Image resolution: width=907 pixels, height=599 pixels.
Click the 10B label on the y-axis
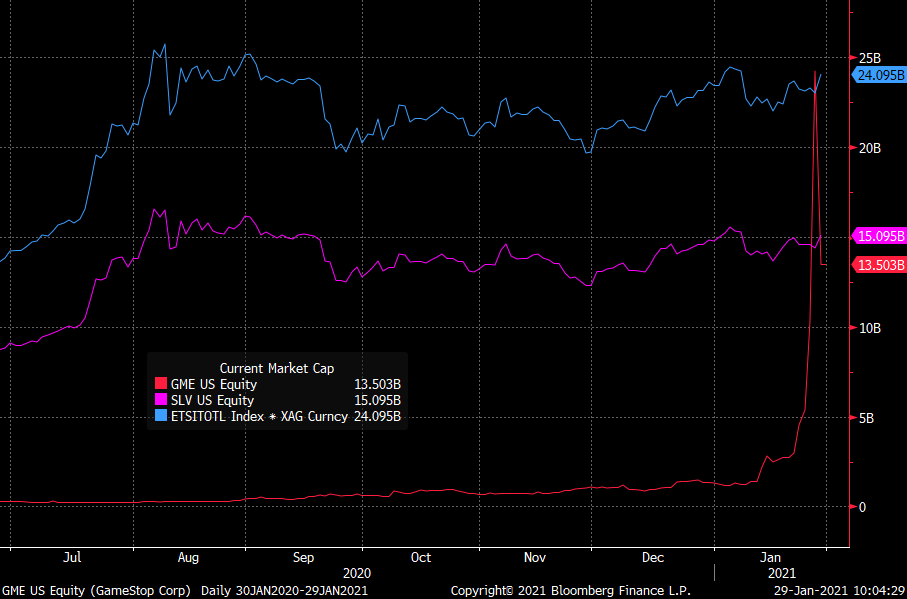coord(869,328)
